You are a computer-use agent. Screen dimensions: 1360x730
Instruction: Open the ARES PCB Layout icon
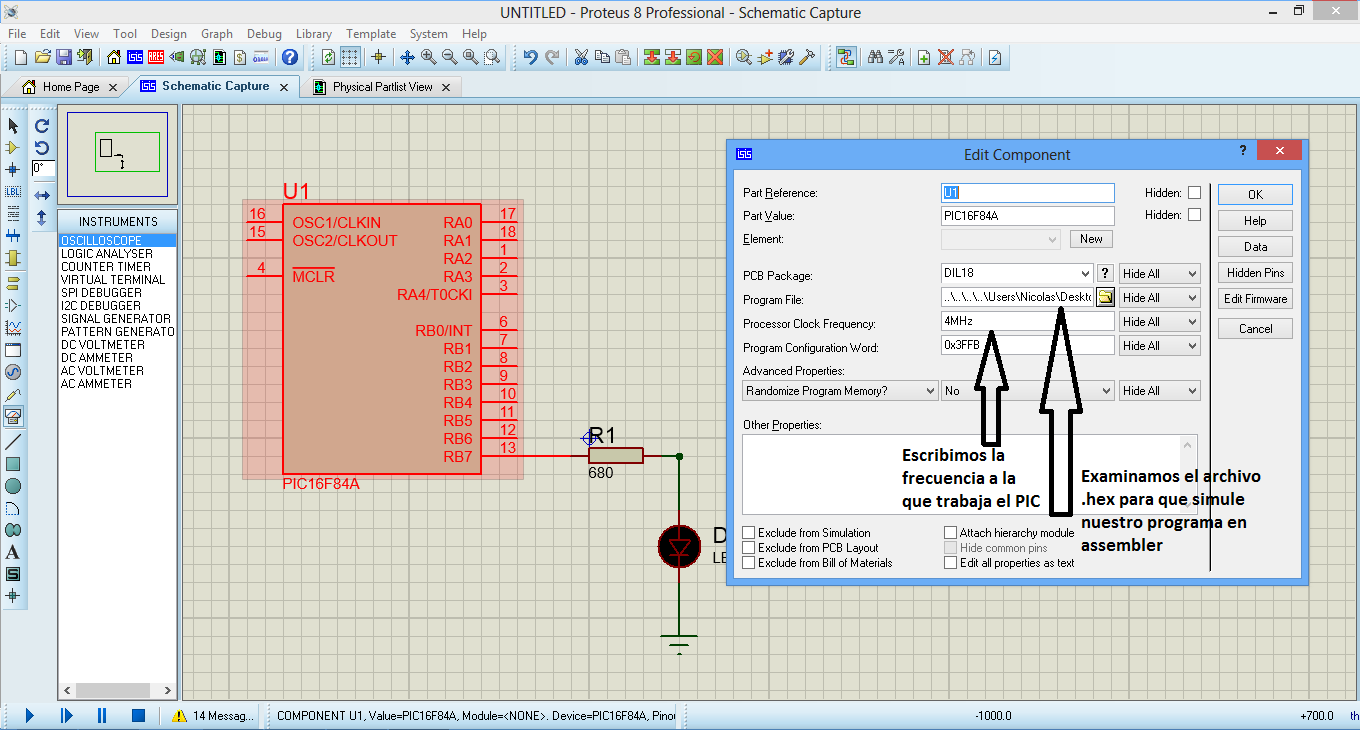click(x=156, y=57)
